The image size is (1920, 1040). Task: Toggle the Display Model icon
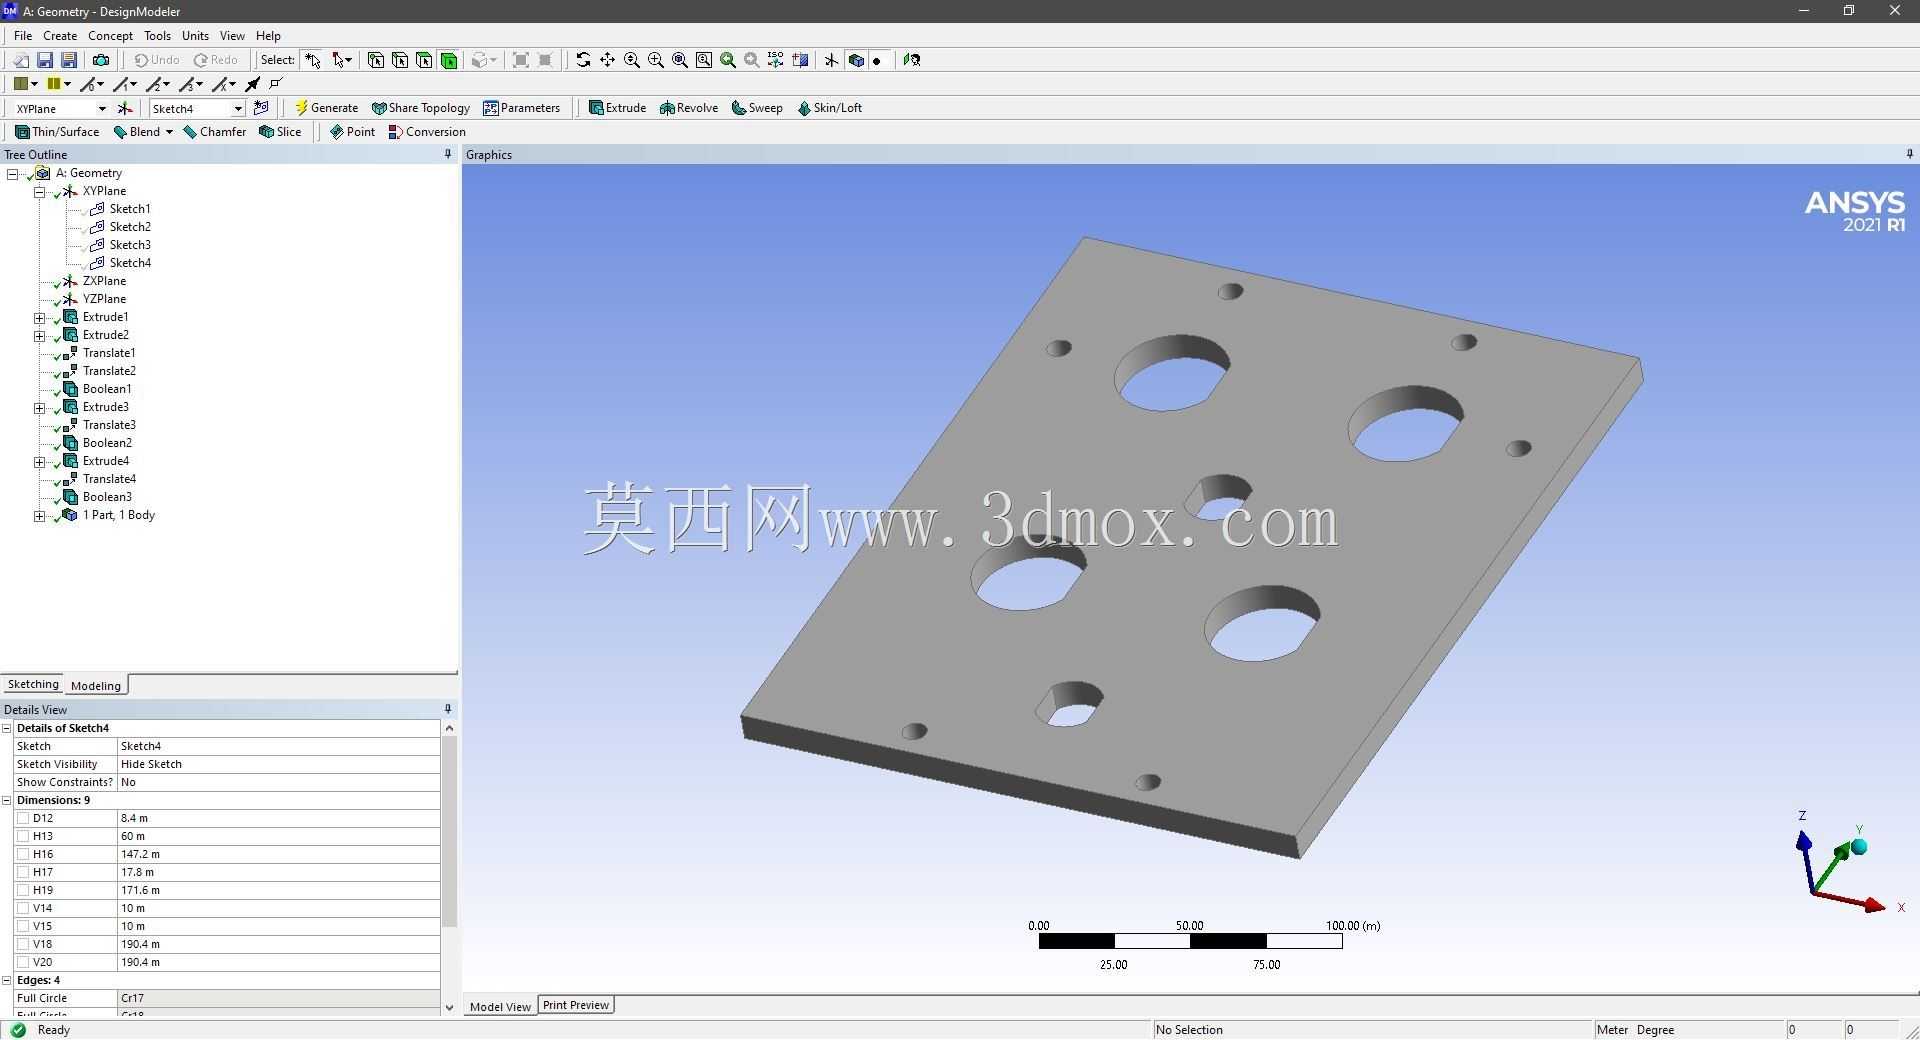[x=856, y=60]
